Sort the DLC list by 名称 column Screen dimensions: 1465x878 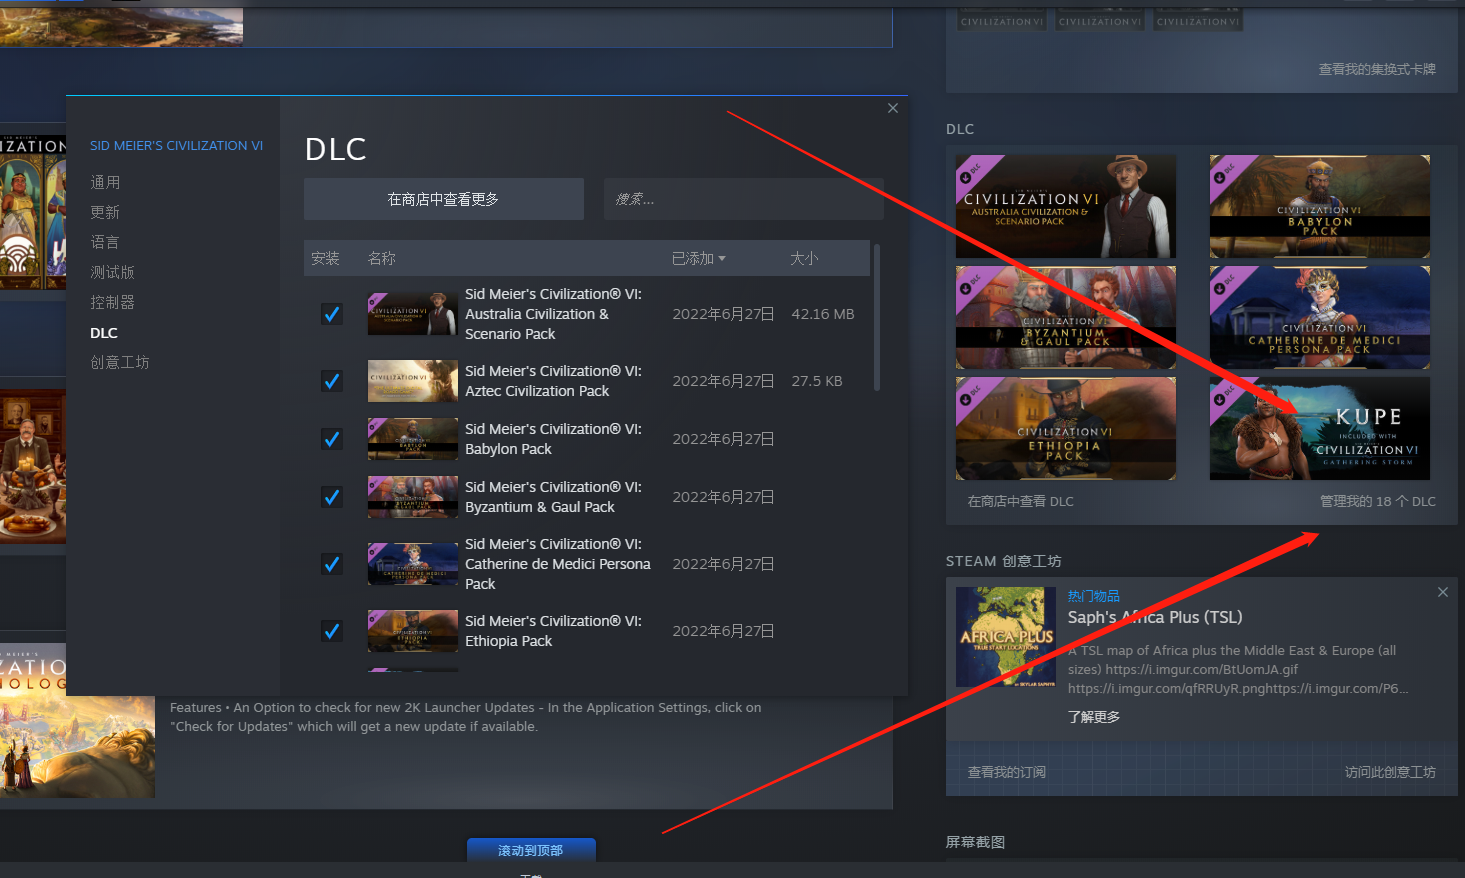[x=382, y=259]
